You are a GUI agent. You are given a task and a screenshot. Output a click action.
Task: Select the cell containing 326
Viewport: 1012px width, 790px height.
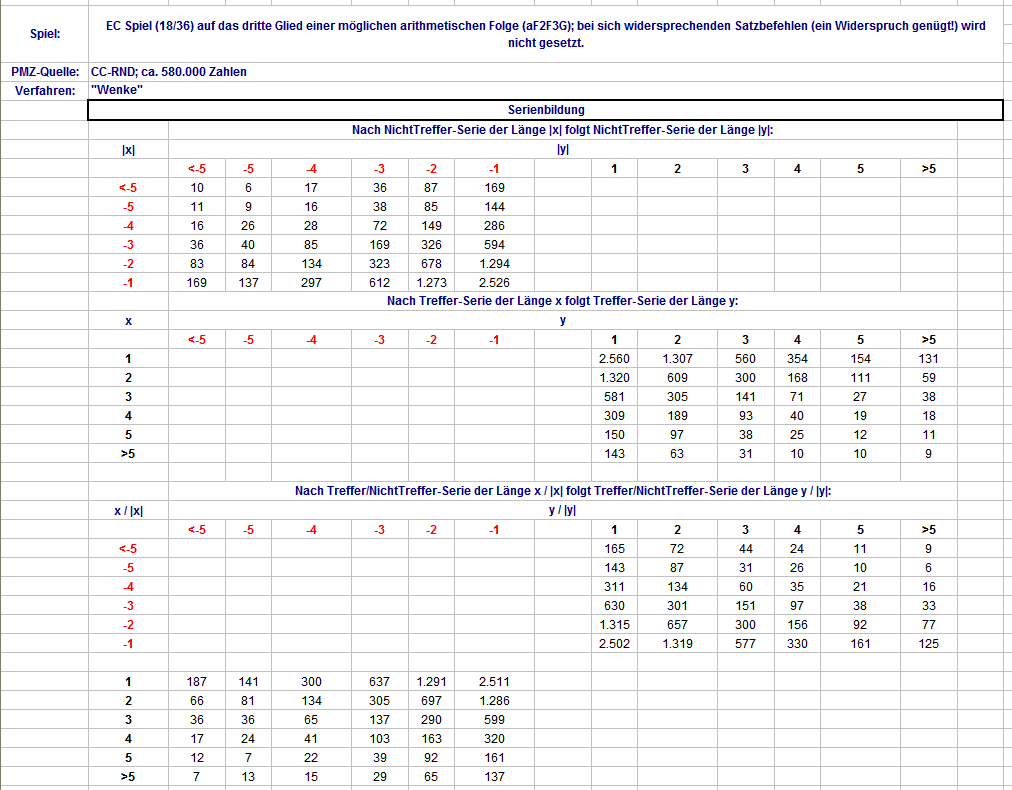pyautogui.click(x=431, y=245)
